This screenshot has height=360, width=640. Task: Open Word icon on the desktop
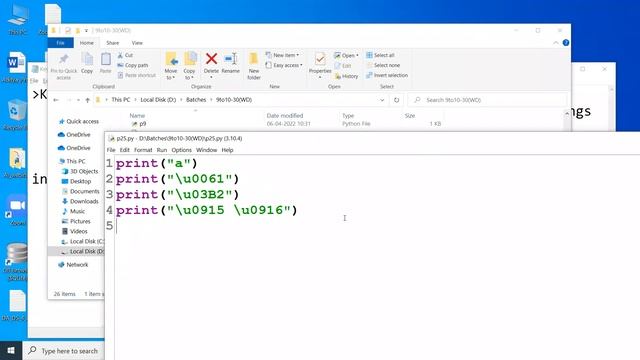(x=16, y=62)
